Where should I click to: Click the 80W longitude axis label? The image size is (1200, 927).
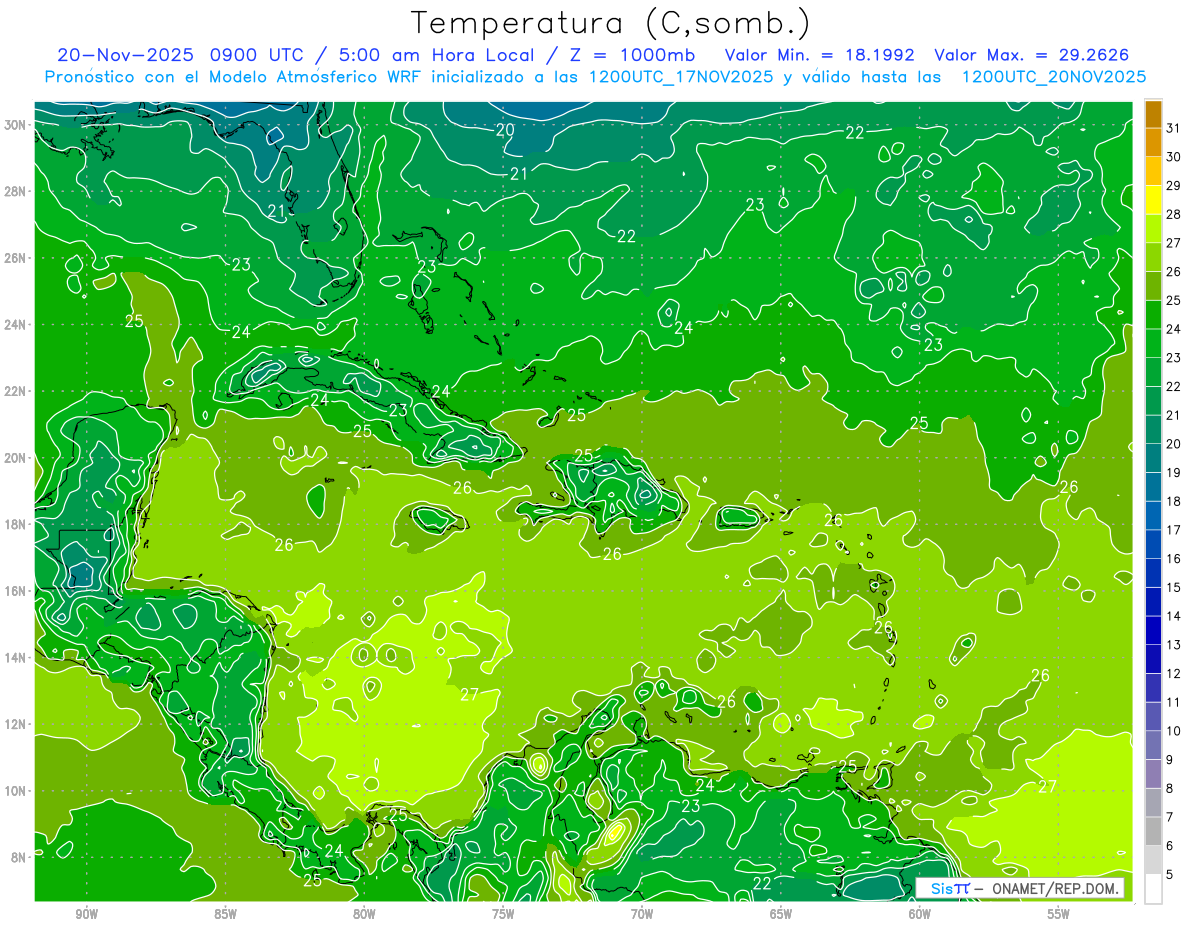364,914
